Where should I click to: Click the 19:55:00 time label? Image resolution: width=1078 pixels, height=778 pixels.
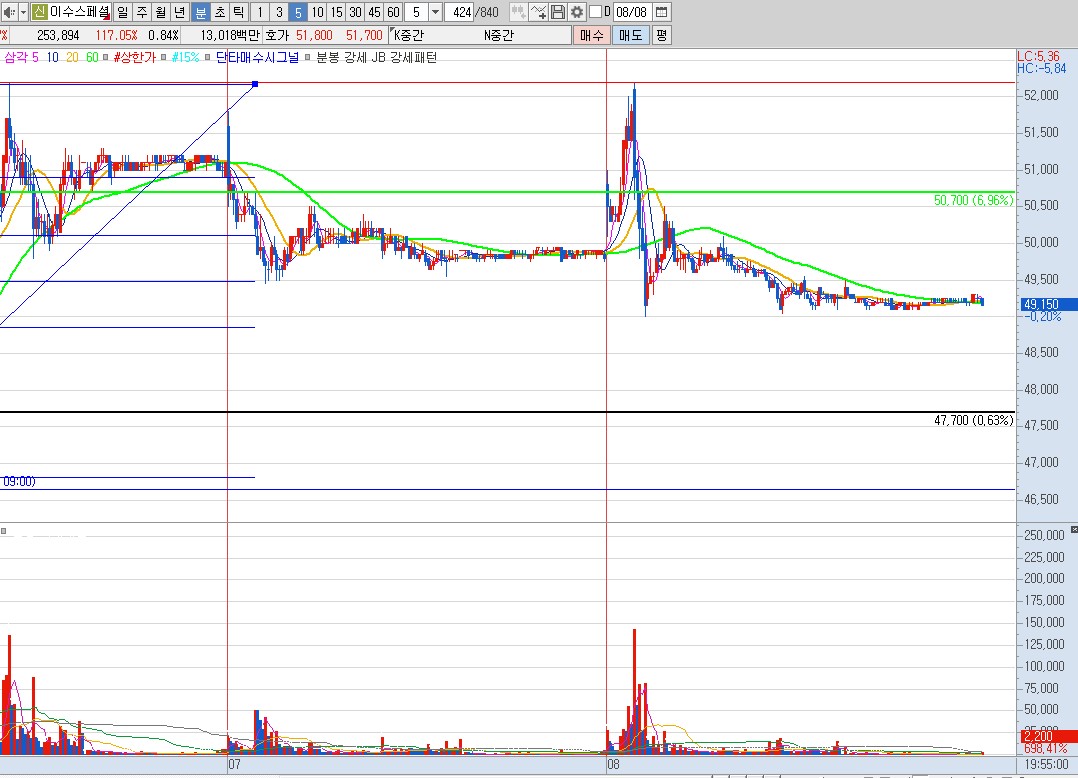pyautogui.click(x=1046, y=764)
